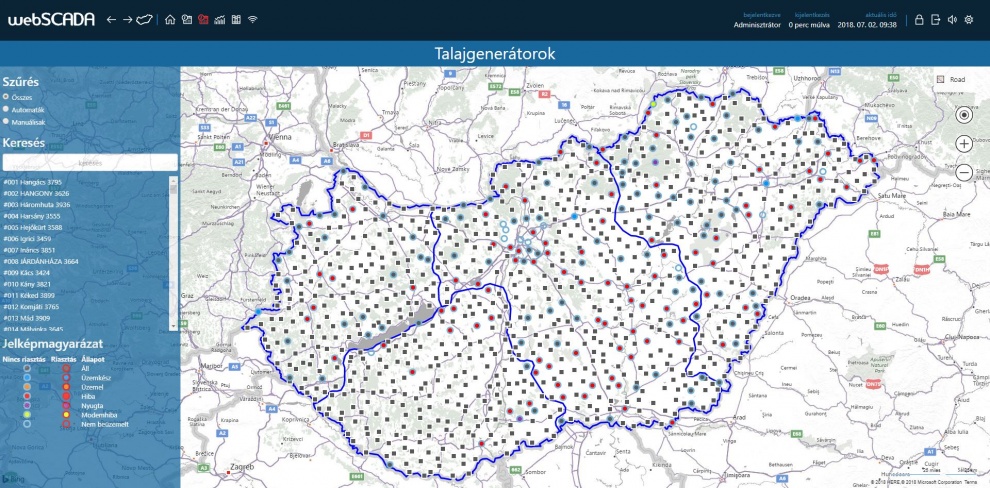Zoom out the map with minus button
This screenshot has height=488, width=990.
tap(963, 172)
